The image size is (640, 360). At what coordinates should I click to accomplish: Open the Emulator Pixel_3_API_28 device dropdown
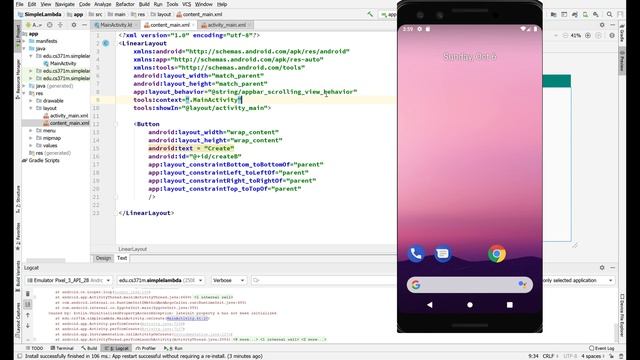point(68,280)
